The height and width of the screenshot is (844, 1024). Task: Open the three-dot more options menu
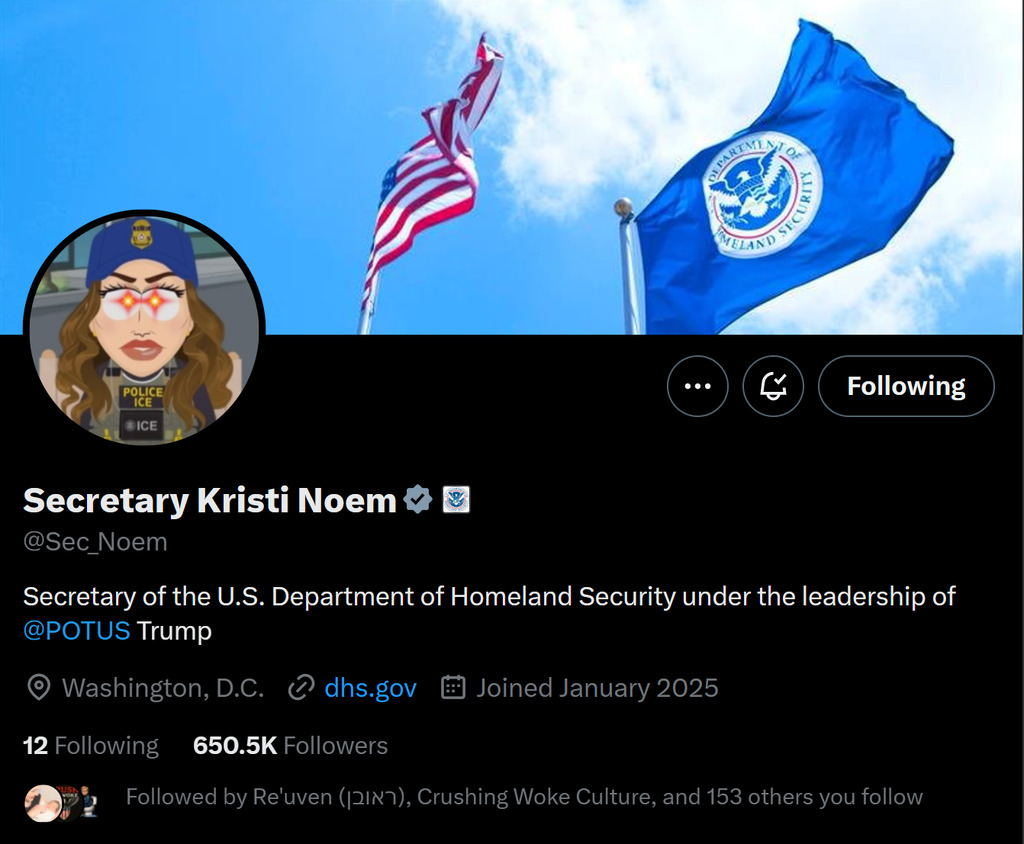coord(697,386)
